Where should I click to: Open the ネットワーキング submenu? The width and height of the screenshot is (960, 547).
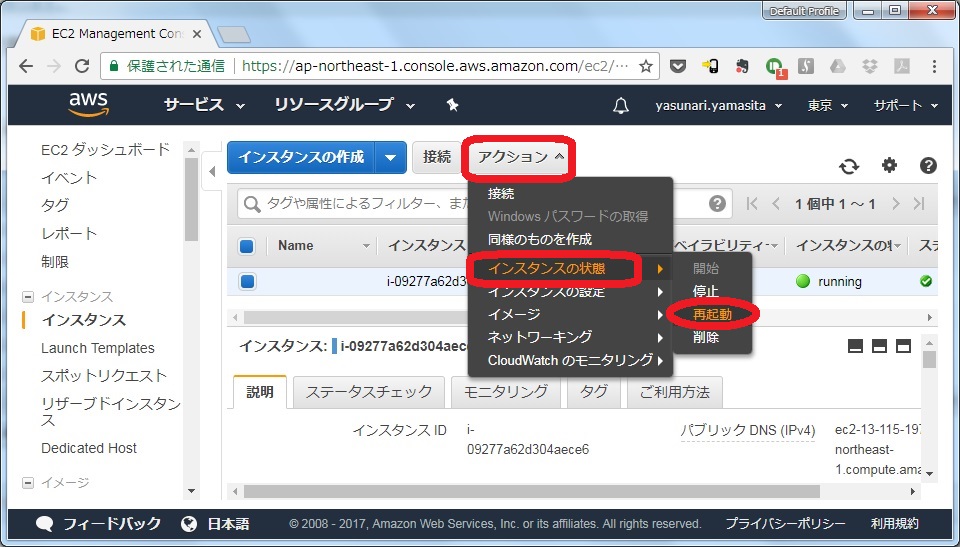[x=571, y=337]
